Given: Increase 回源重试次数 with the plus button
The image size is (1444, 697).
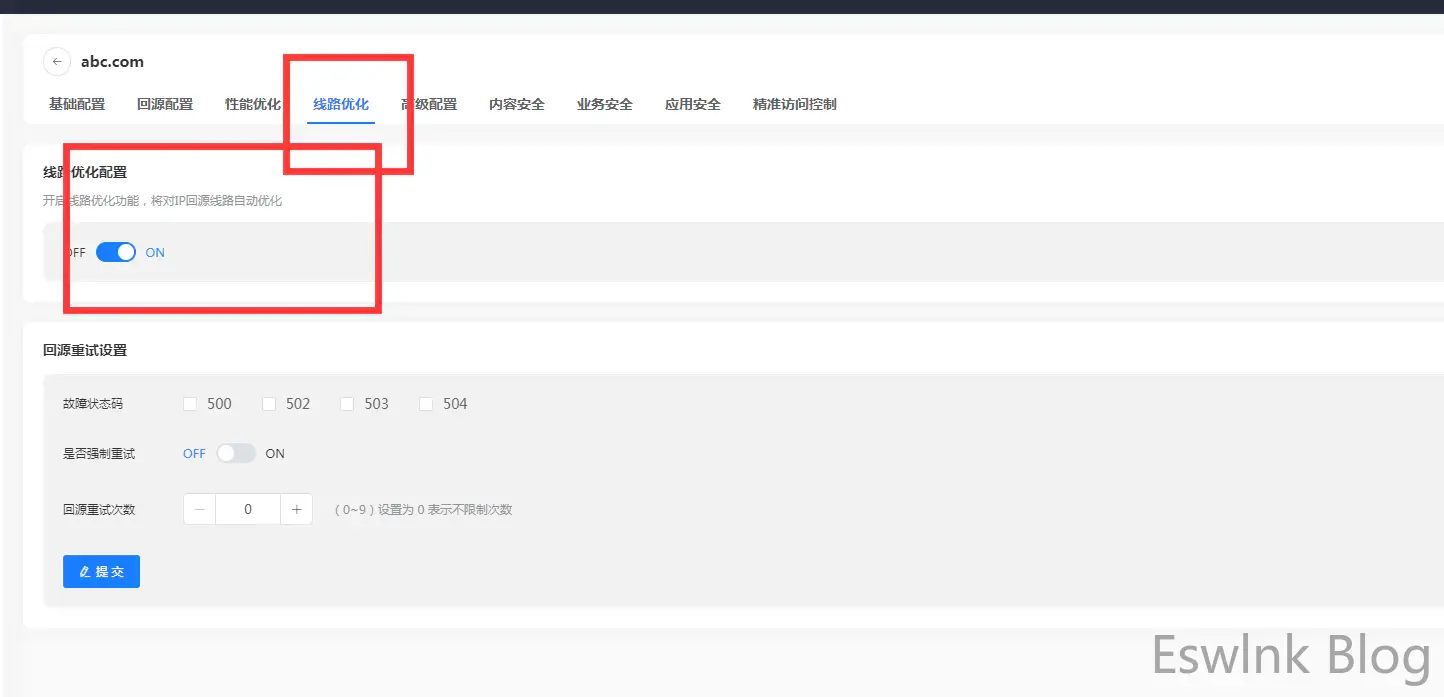Looking at the screenshot, I should [x=296, y=510].
